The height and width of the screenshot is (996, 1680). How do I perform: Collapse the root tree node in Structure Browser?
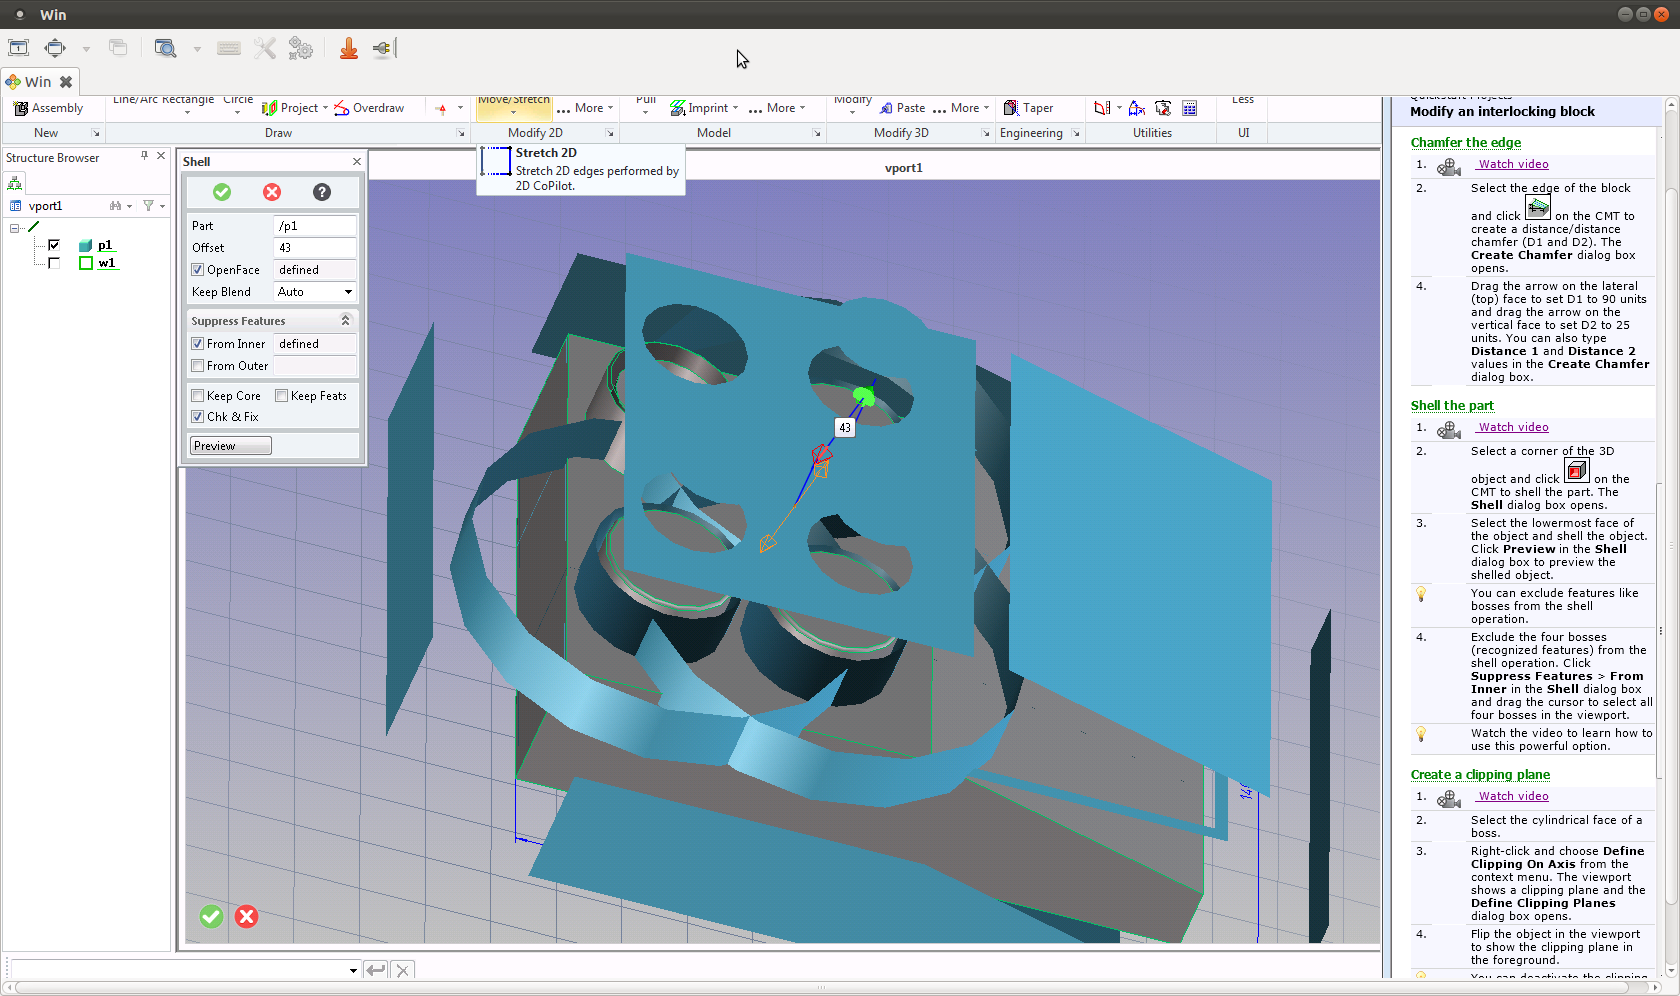click(x=15, y=228)
